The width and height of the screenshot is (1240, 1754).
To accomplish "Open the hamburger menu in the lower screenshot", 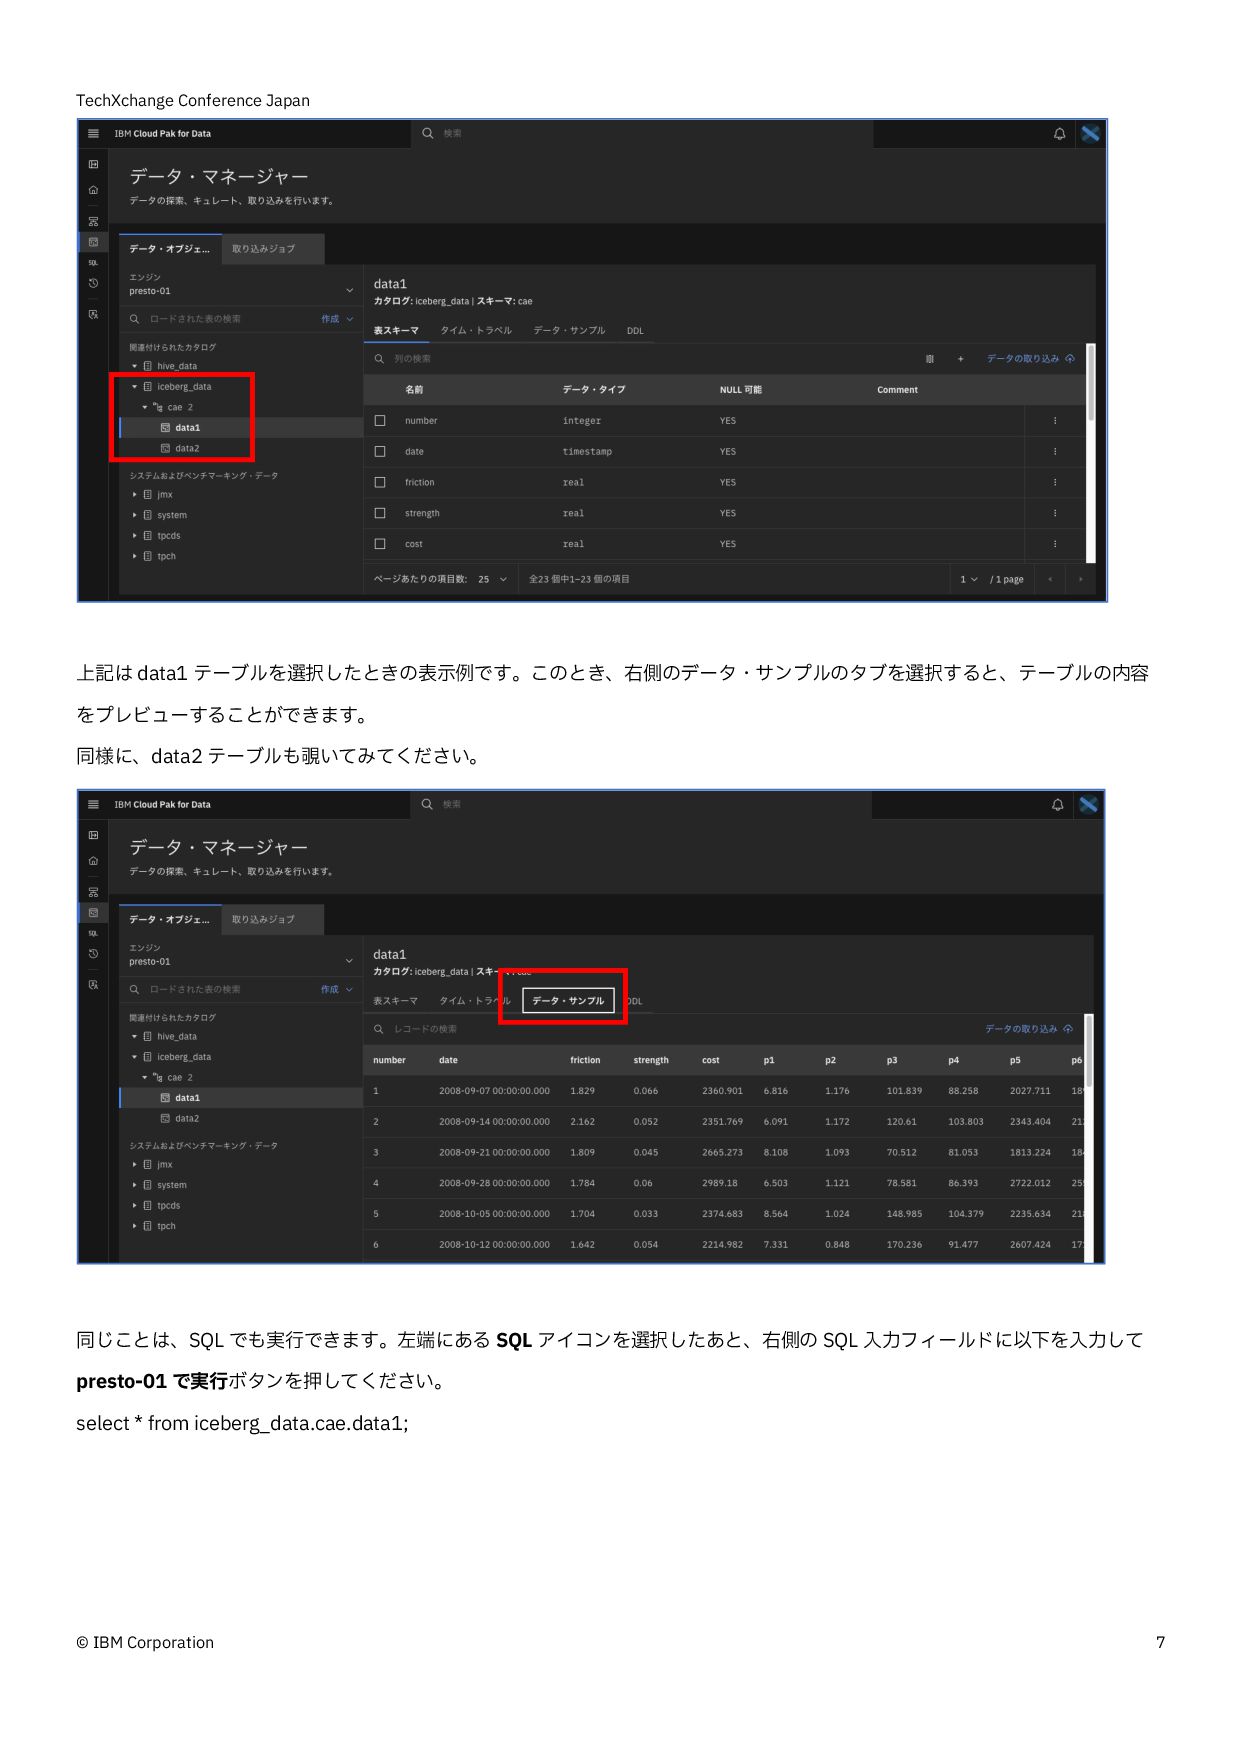I will tap(93, 804).
